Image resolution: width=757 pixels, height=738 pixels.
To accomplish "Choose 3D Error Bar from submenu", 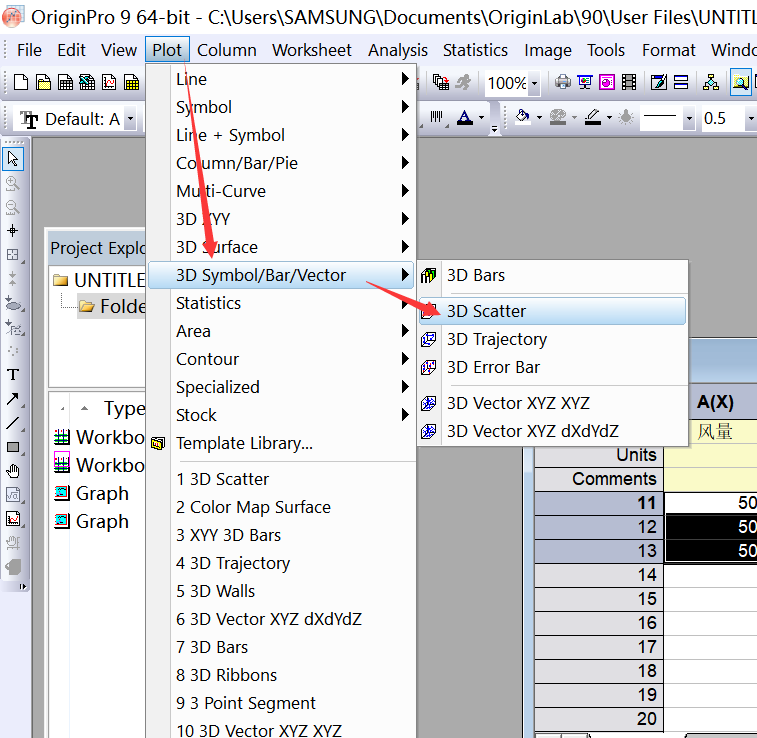I will (552, 367).
